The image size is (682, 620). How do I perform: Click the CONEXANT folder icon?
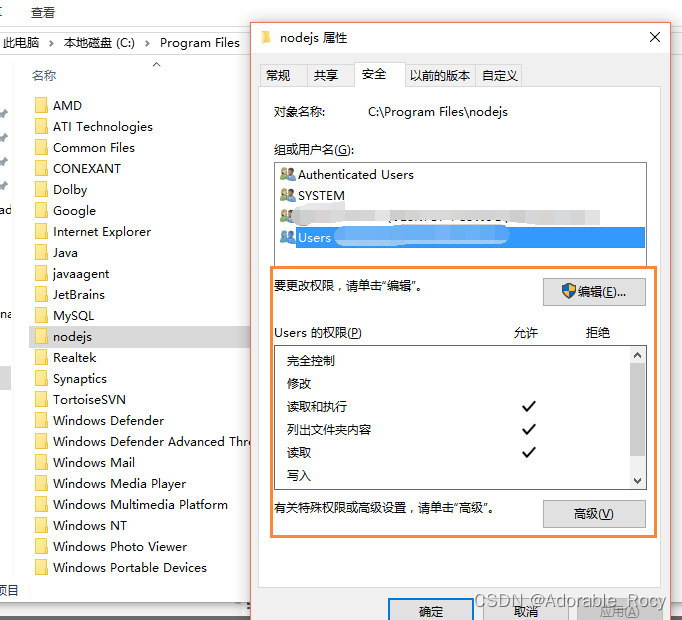tap(41, 168)
